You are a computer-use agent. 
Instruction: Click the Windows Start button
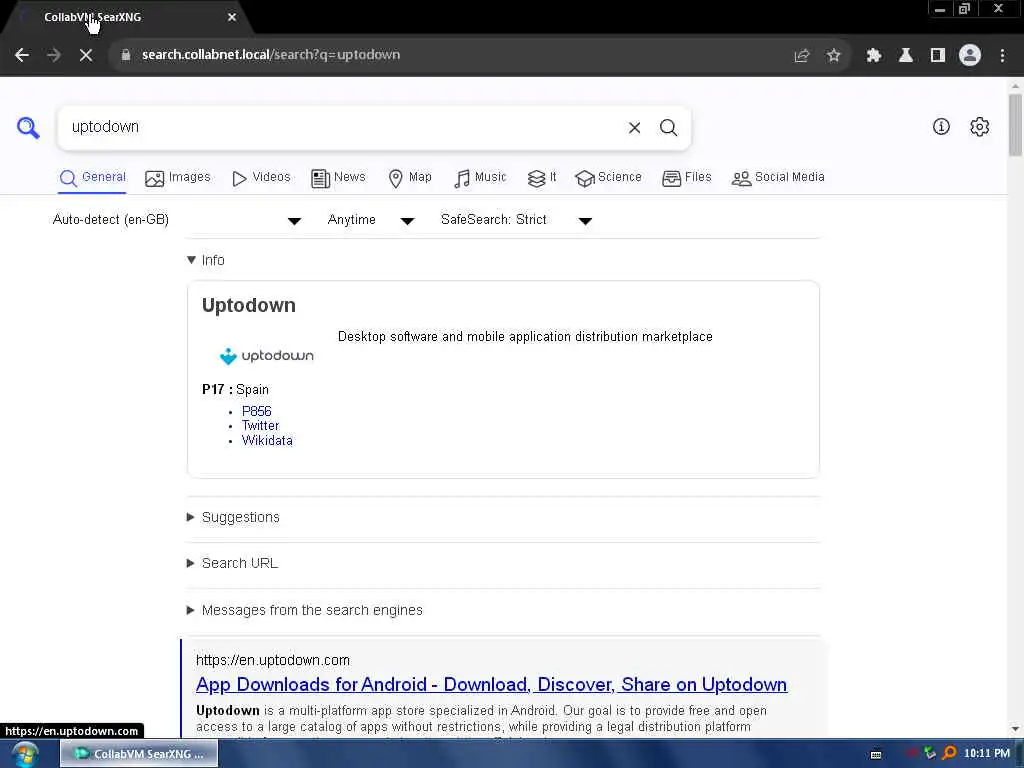click(25, 754)
